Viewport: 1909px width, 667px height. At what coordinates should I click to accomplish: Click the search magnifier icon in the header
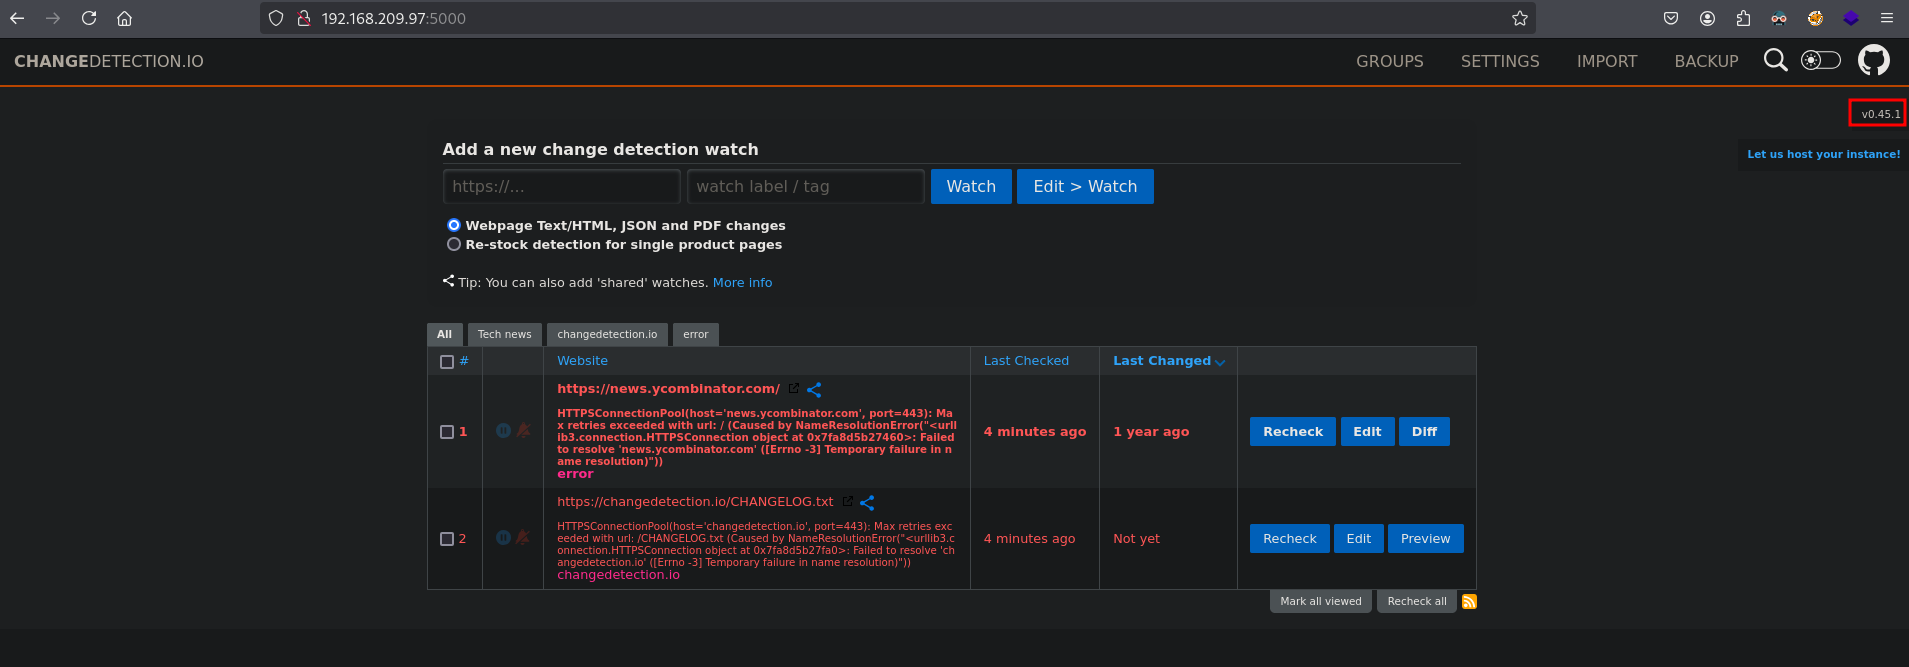1775,61
